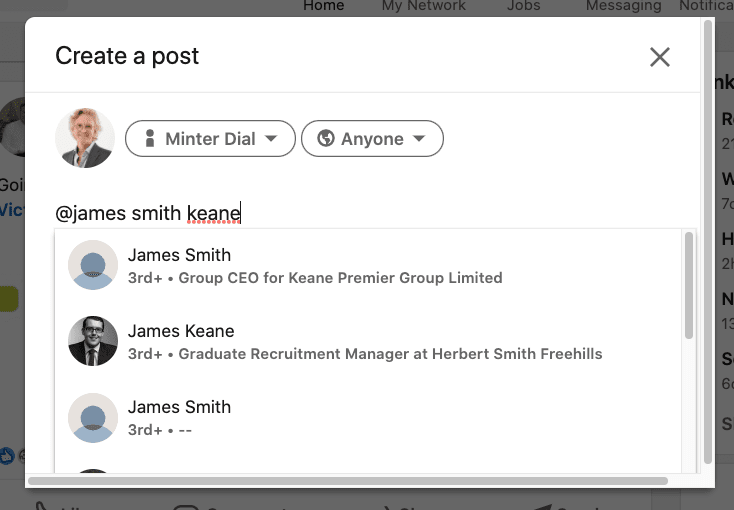Open the Anyone visibility dropdown arrow
The image size is (734, 510).
(x=419, y=139)
